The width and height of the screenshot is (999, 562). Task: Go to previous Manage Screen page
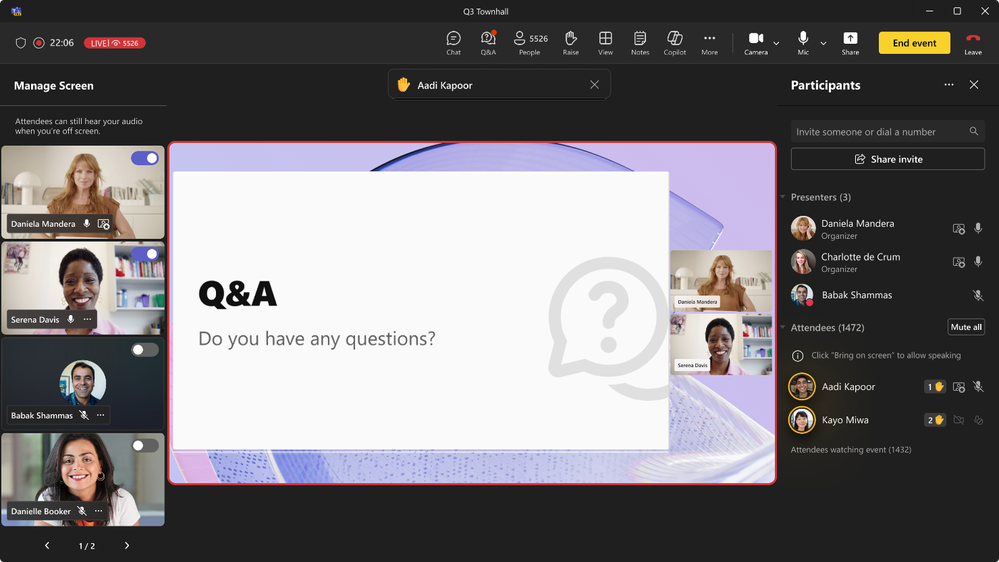[x=47, y=545]
